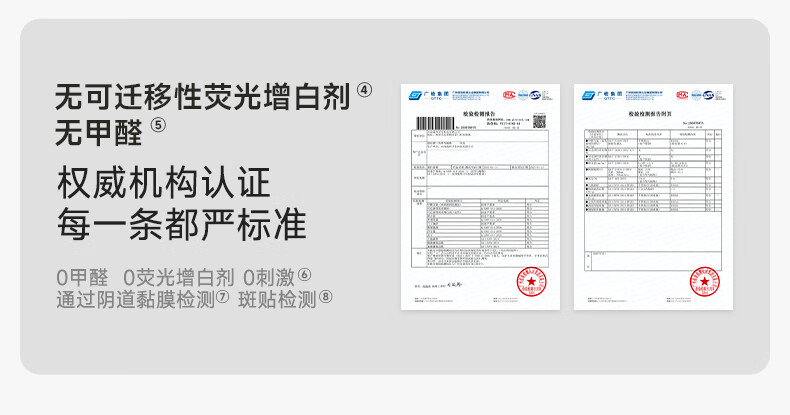Click the circled footnote marker ⑥ after 0刺激

(x=304, y=274)
